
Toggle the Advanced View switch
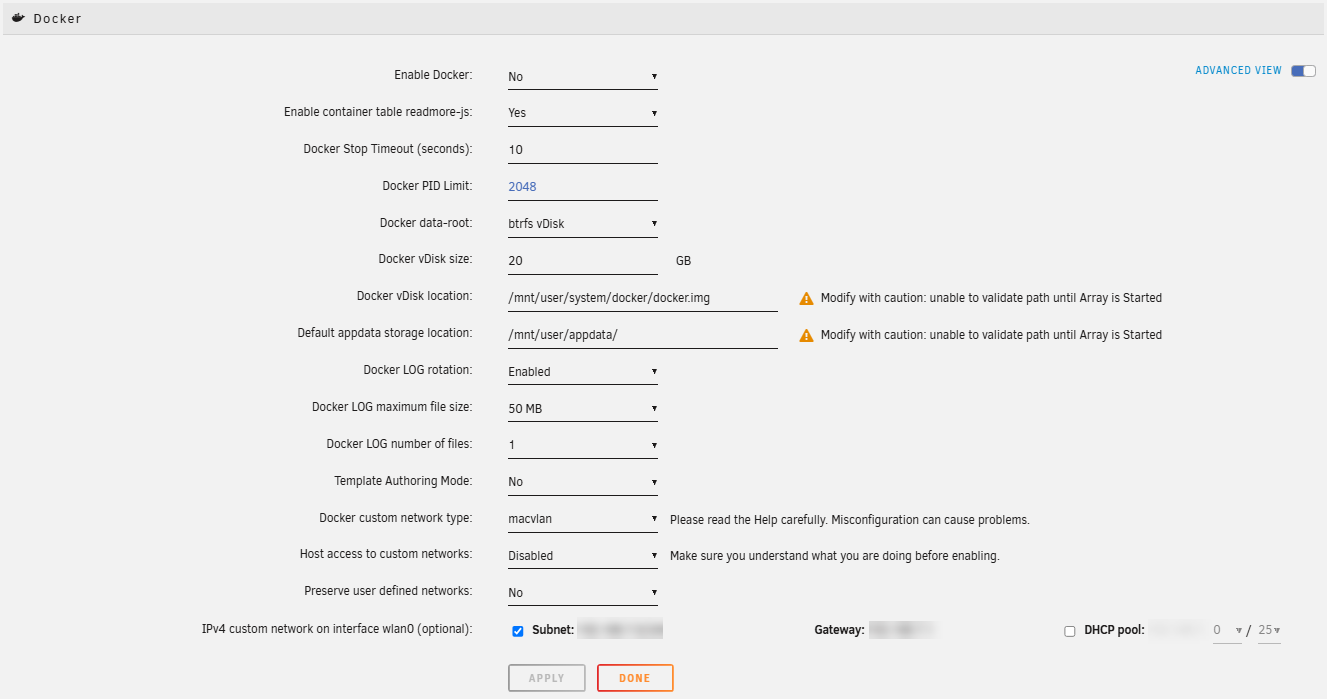1301,70
